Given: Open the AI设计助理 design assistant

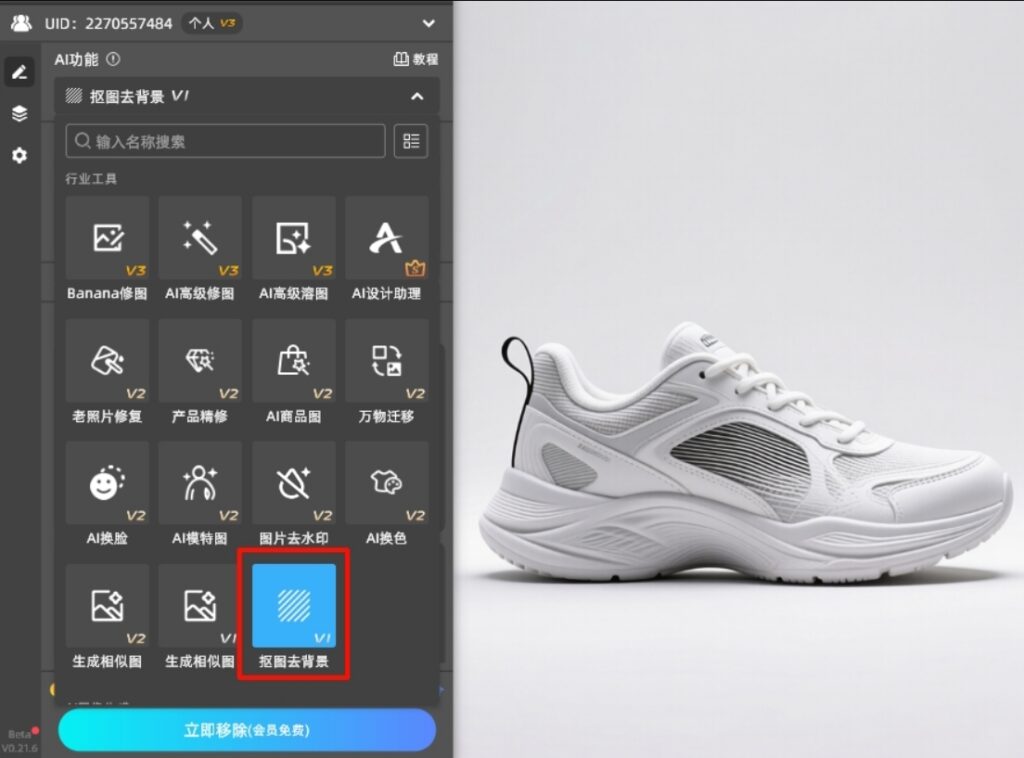Looking at the screenshot, I should tap(386, 240).
